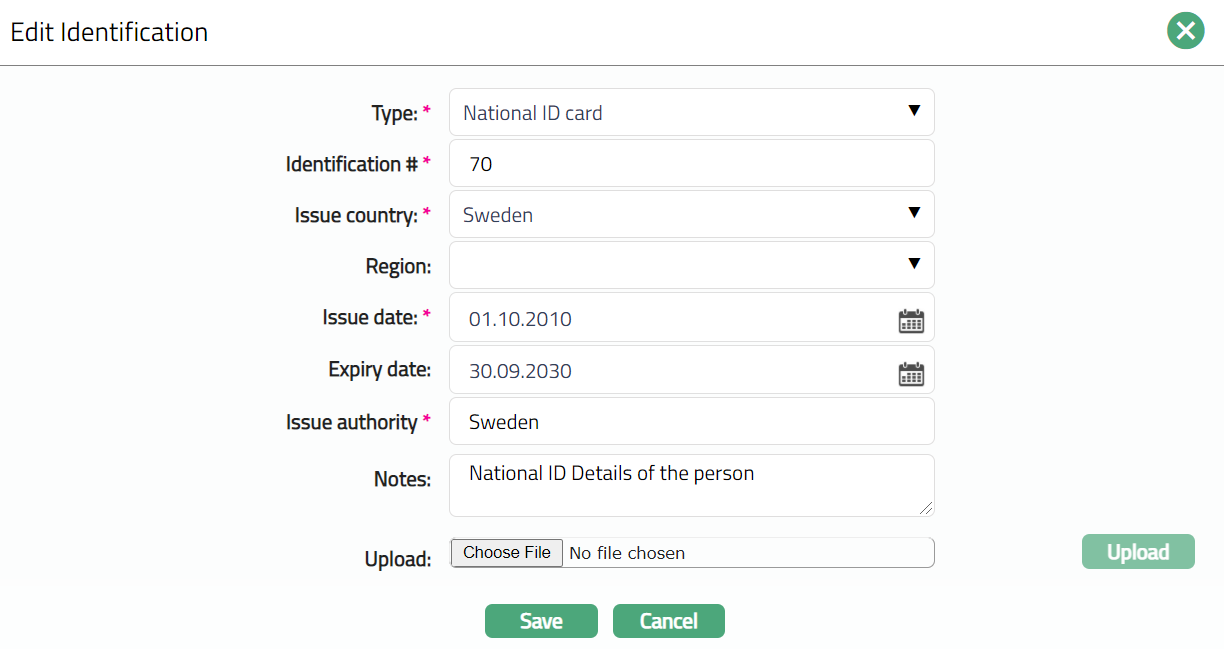This screenshot has width=1224, height=649.
Task: Click the Edit Identification title
Action: tap(109, 32)
